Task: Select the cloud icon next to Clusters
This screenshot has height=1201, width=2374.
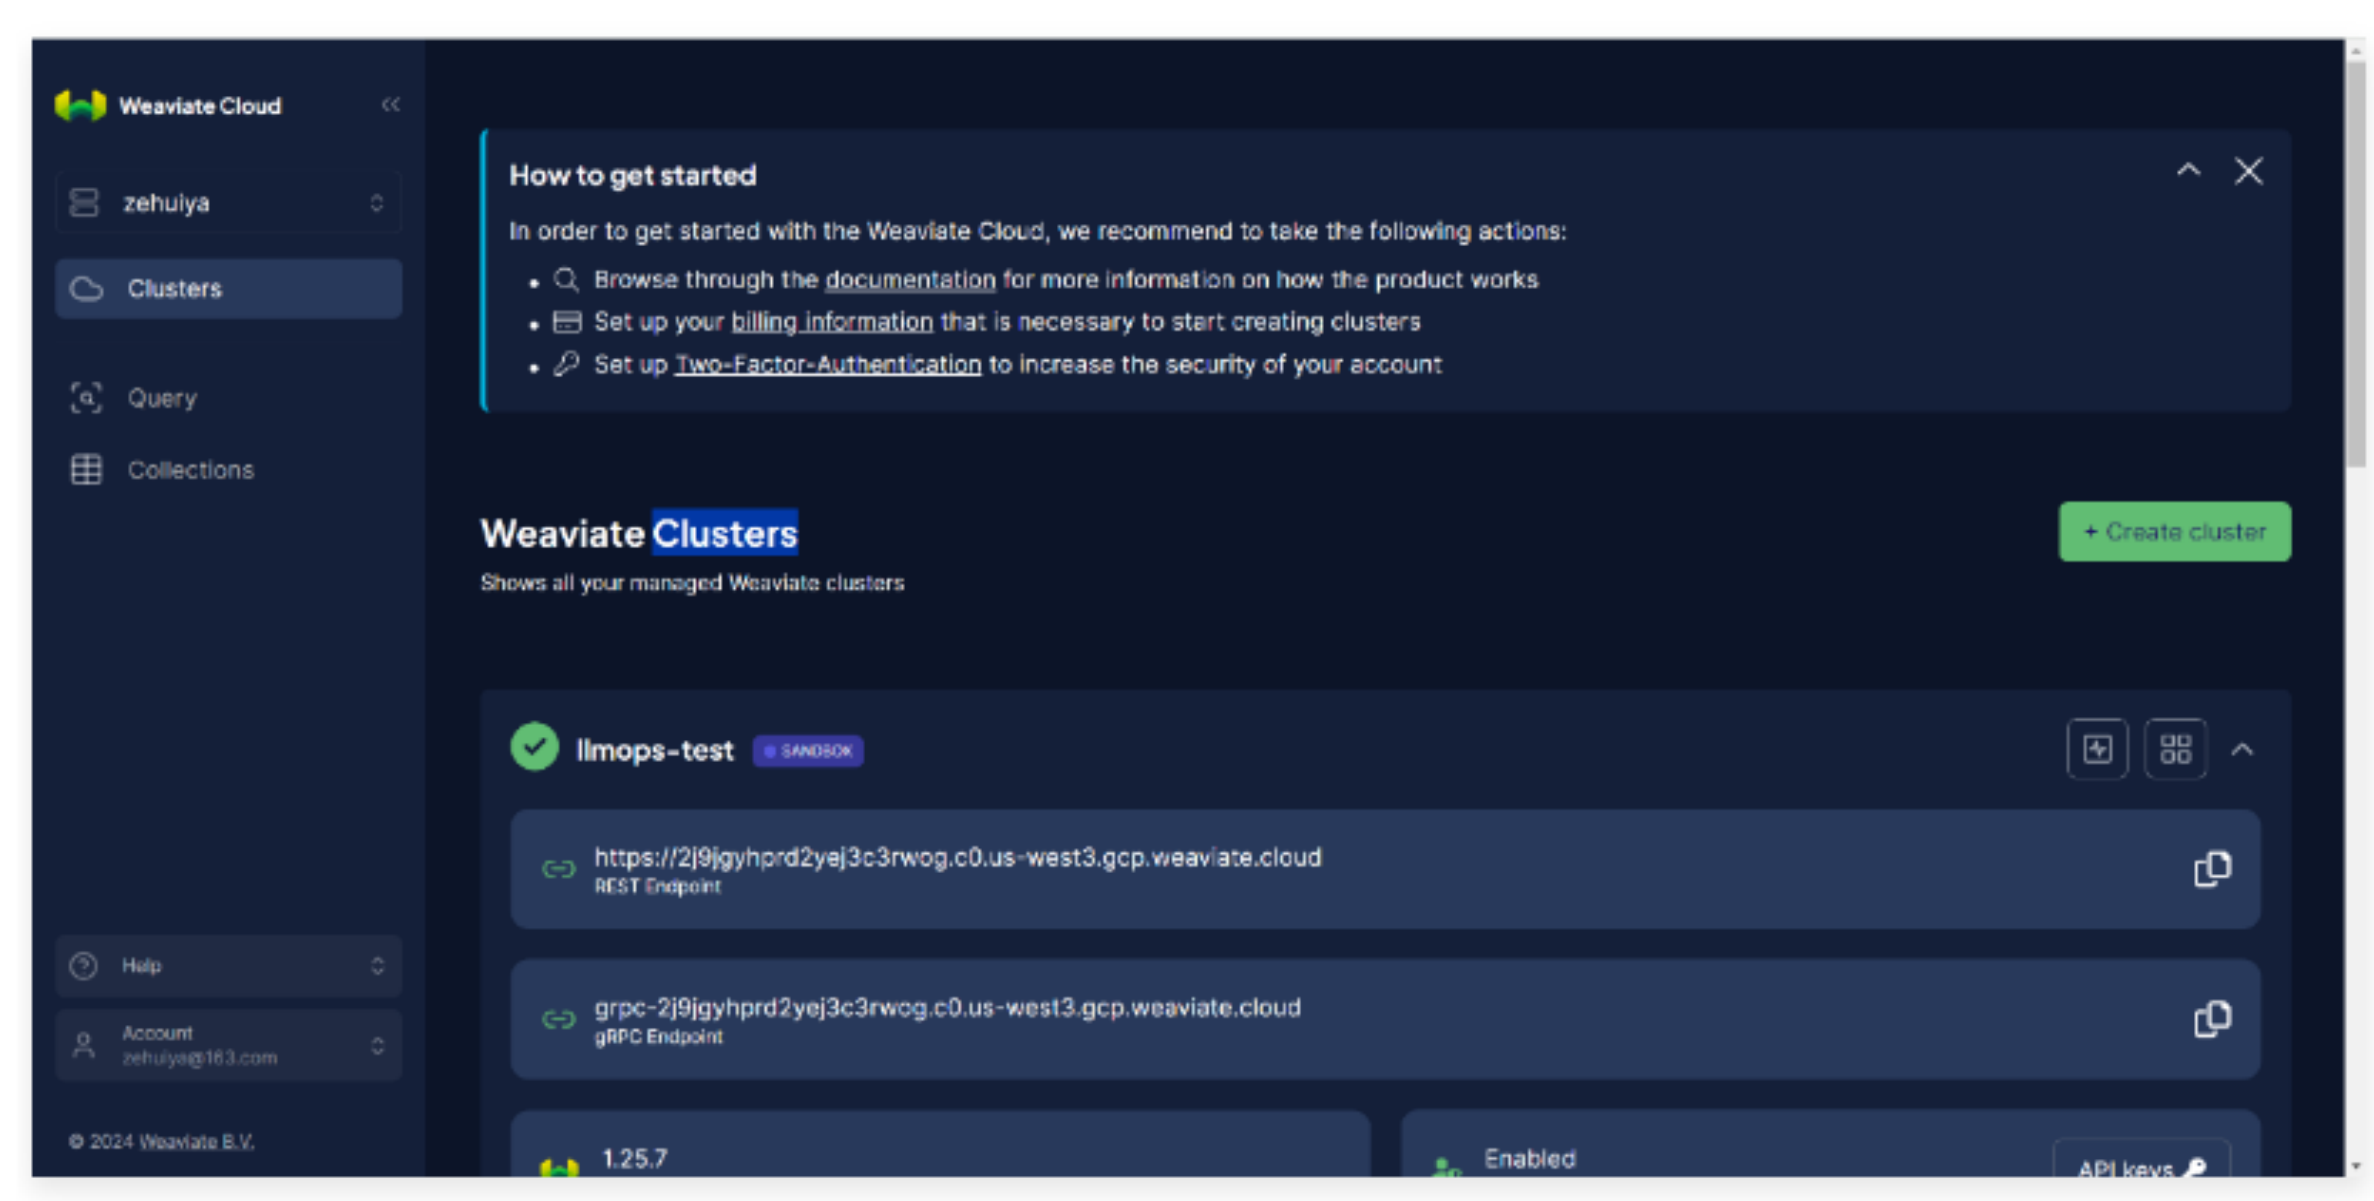Action: 88,288
